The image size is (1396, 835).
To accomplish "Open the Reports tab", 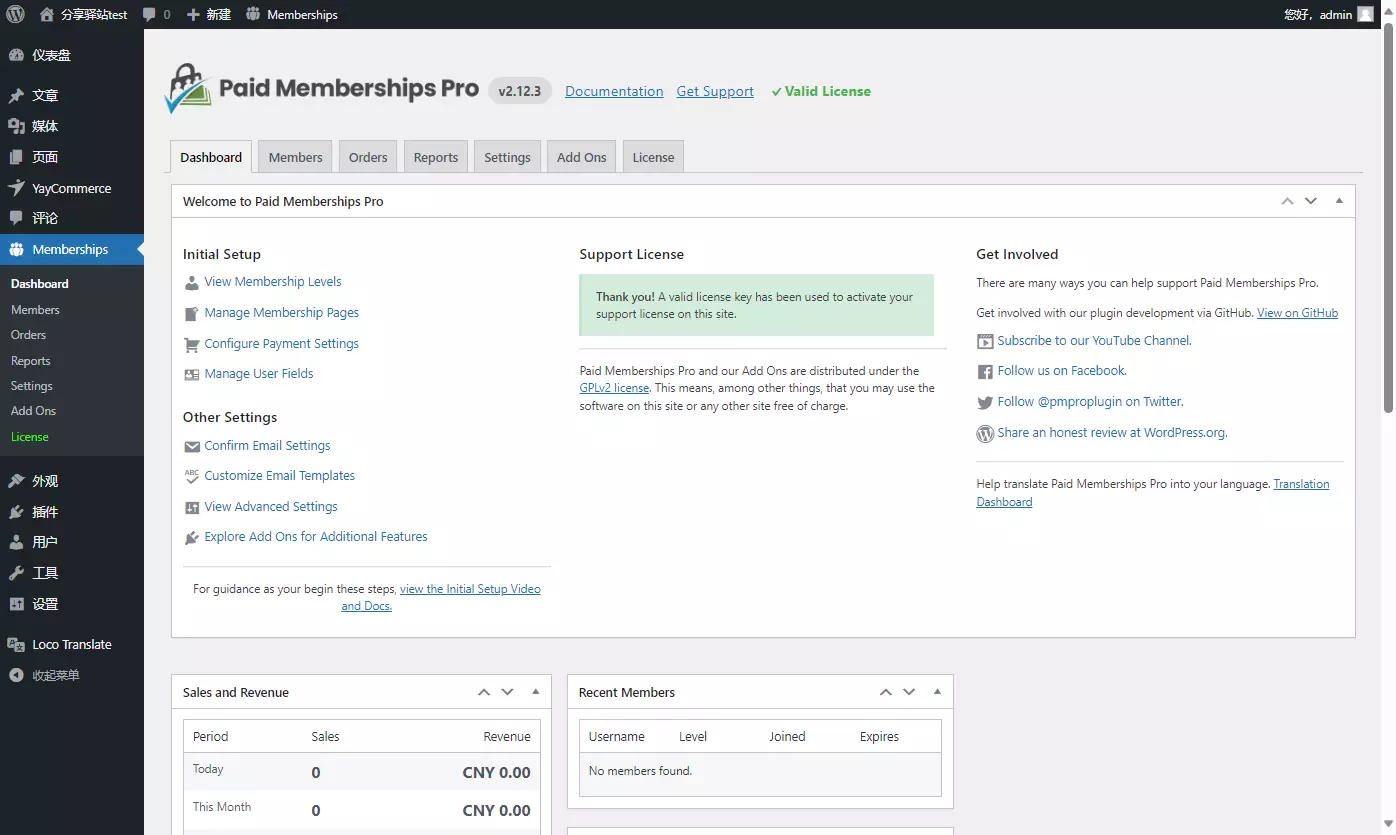I will (x=436, y=157).
